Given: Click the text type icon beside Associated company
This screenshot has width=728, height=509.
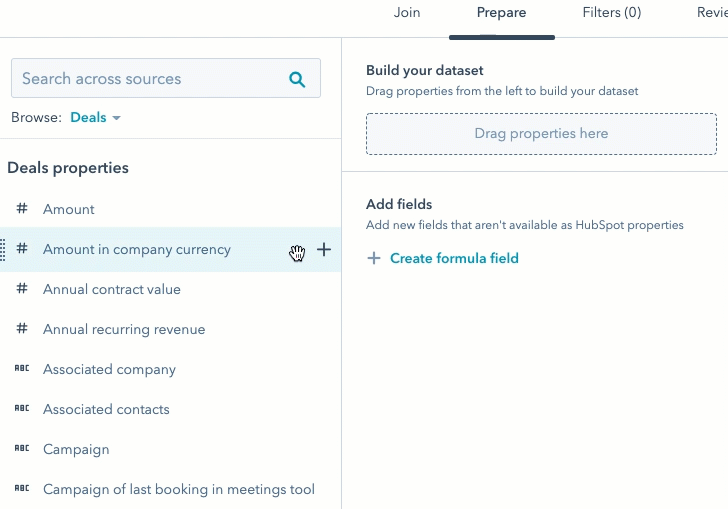Looking at the screenshot, I should 22,369.
